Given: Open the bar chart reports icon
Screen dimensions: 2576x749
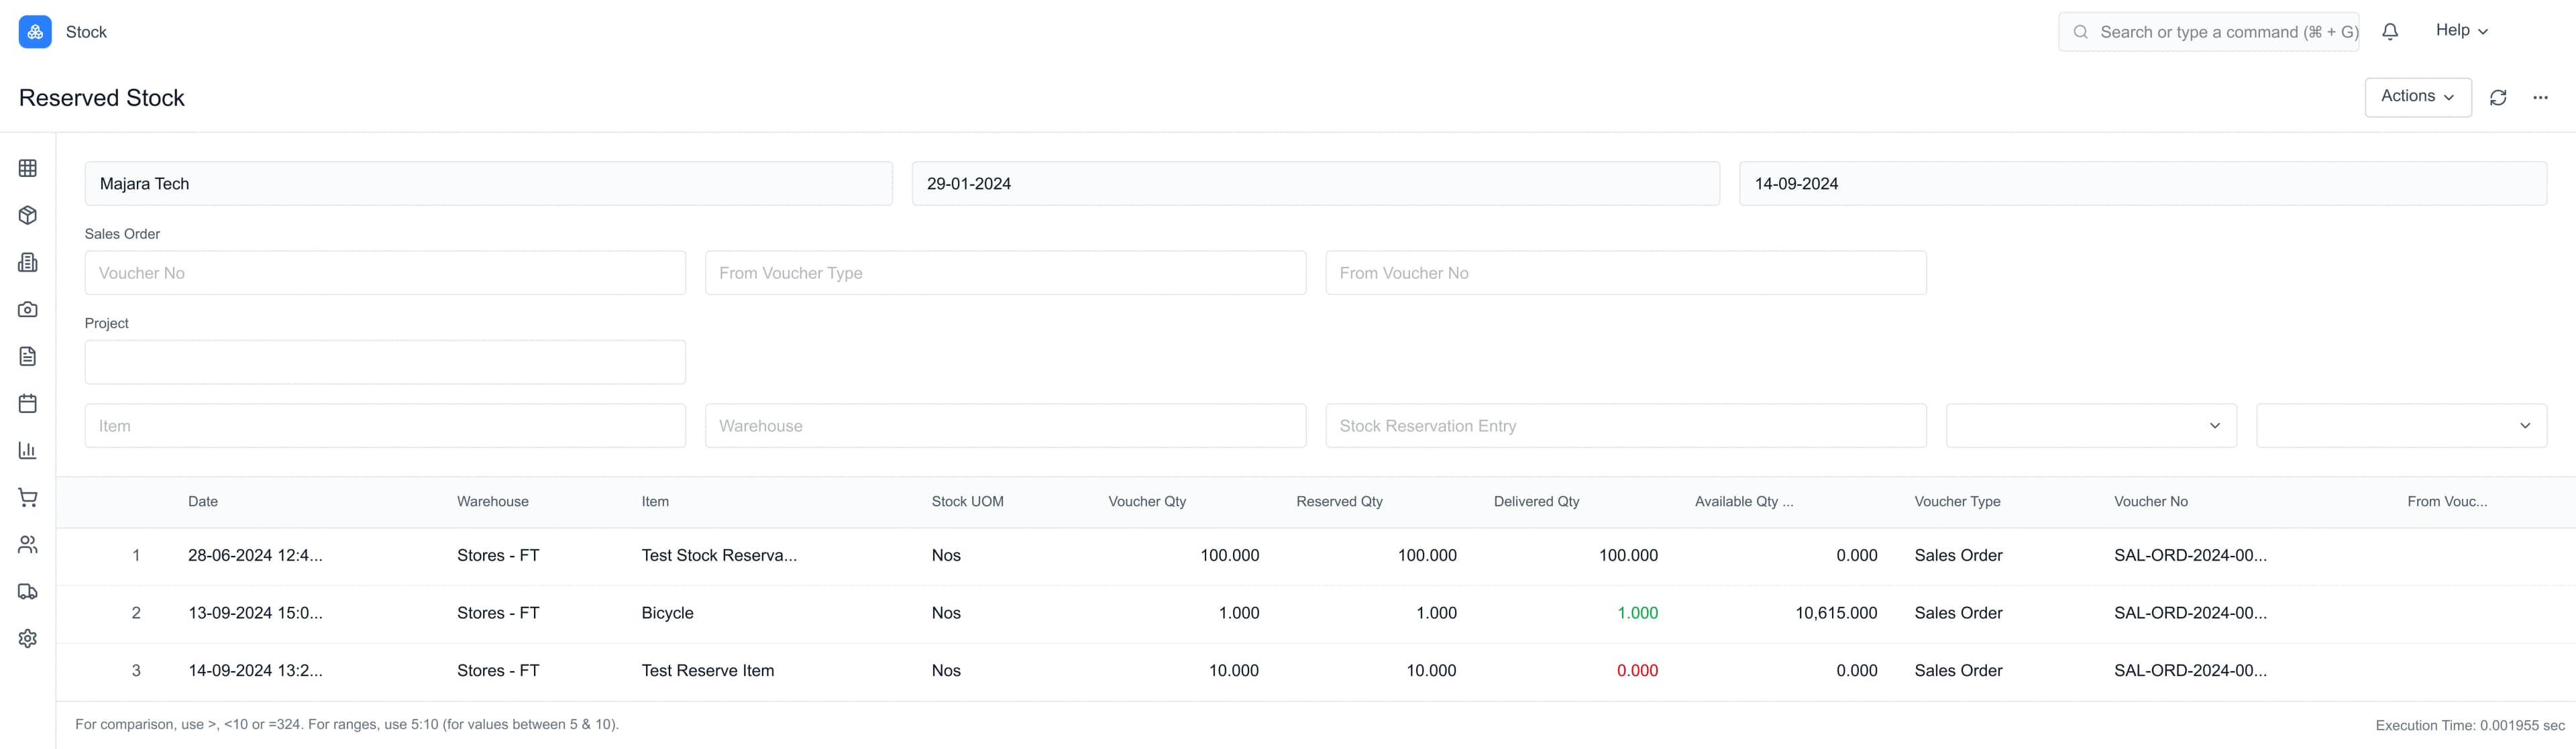Looking at the screenshot, I should 27,450.
